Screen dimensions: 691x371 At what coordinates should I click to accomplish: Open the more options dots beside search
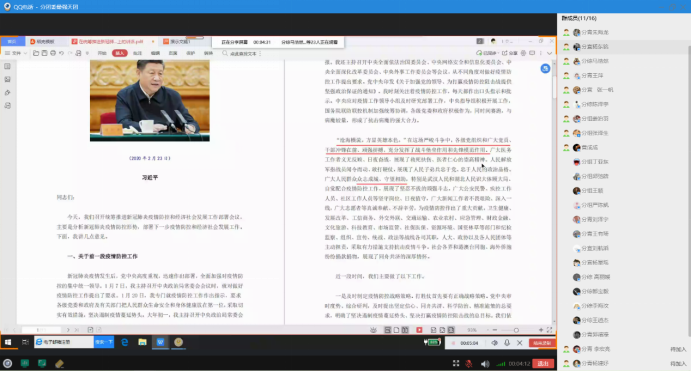point(260,53)
